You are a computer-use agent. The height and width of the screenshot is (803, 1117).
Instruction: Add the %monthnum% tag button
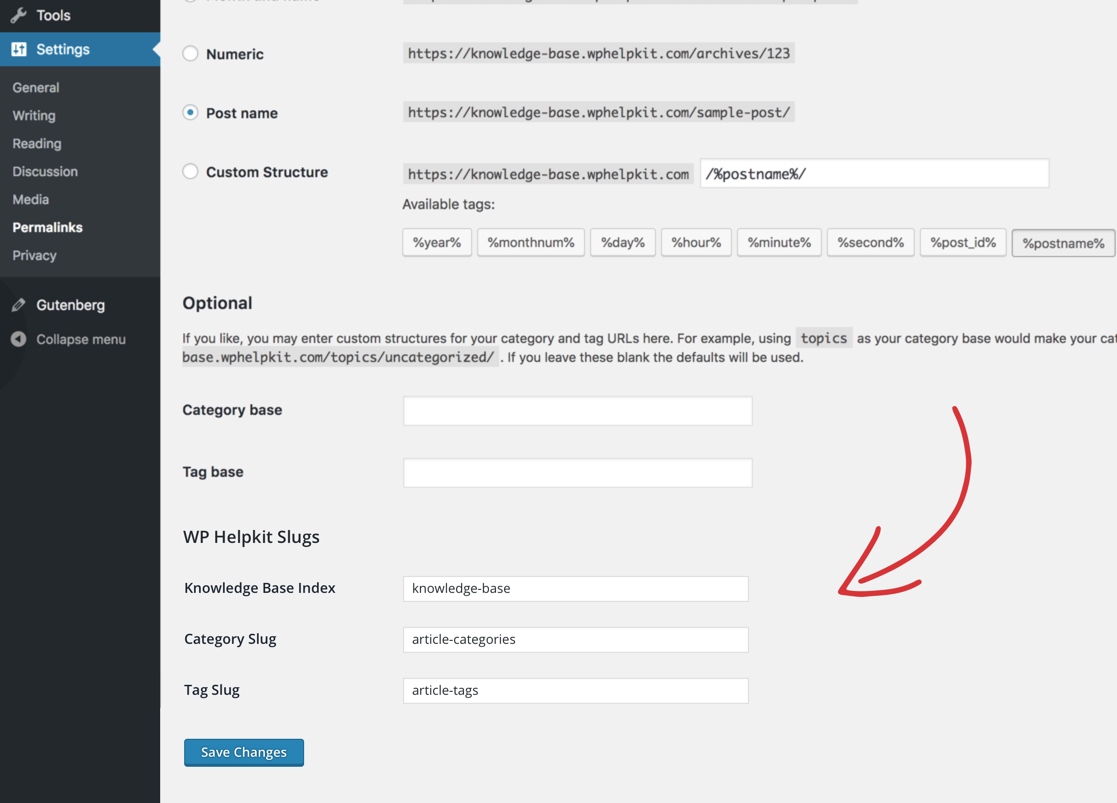pos(531,242)
